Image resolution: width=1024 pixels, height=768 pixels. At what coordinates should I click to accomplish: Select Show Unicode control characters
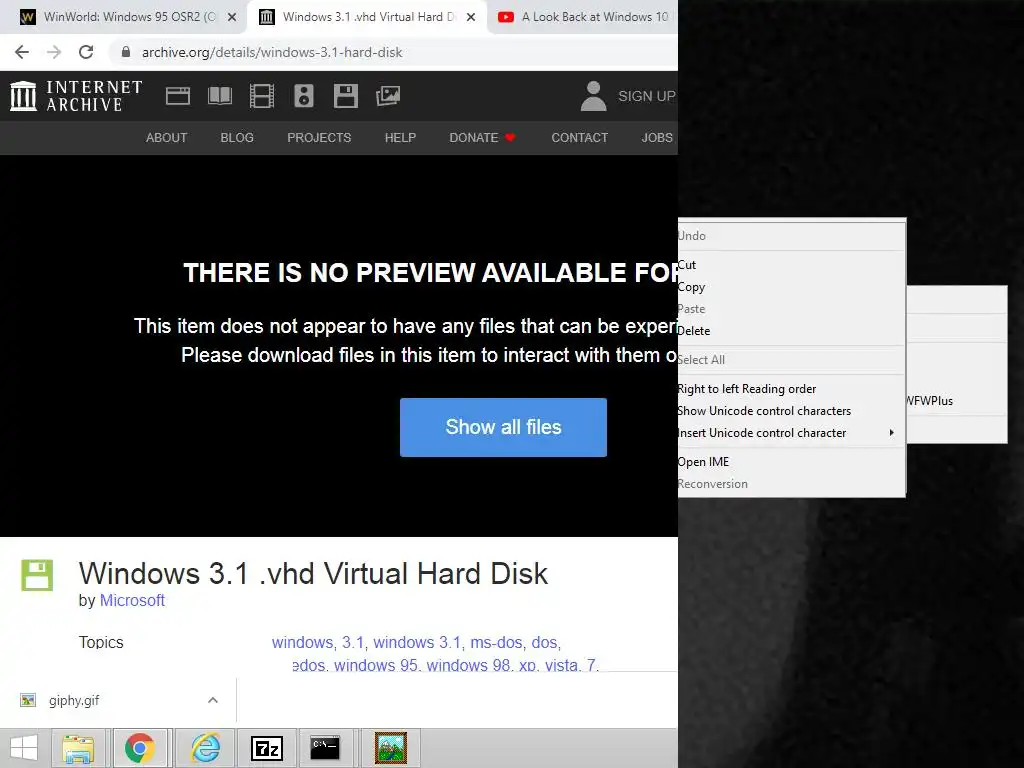pos(792,411)
